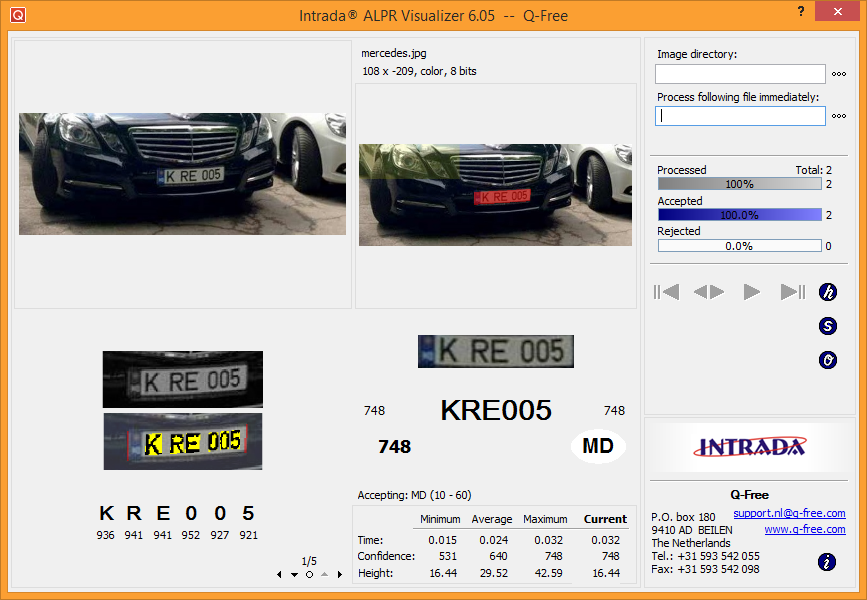Click character confidence value 952
This screenshot has width=867, height=600.
(x=191, y=535)
